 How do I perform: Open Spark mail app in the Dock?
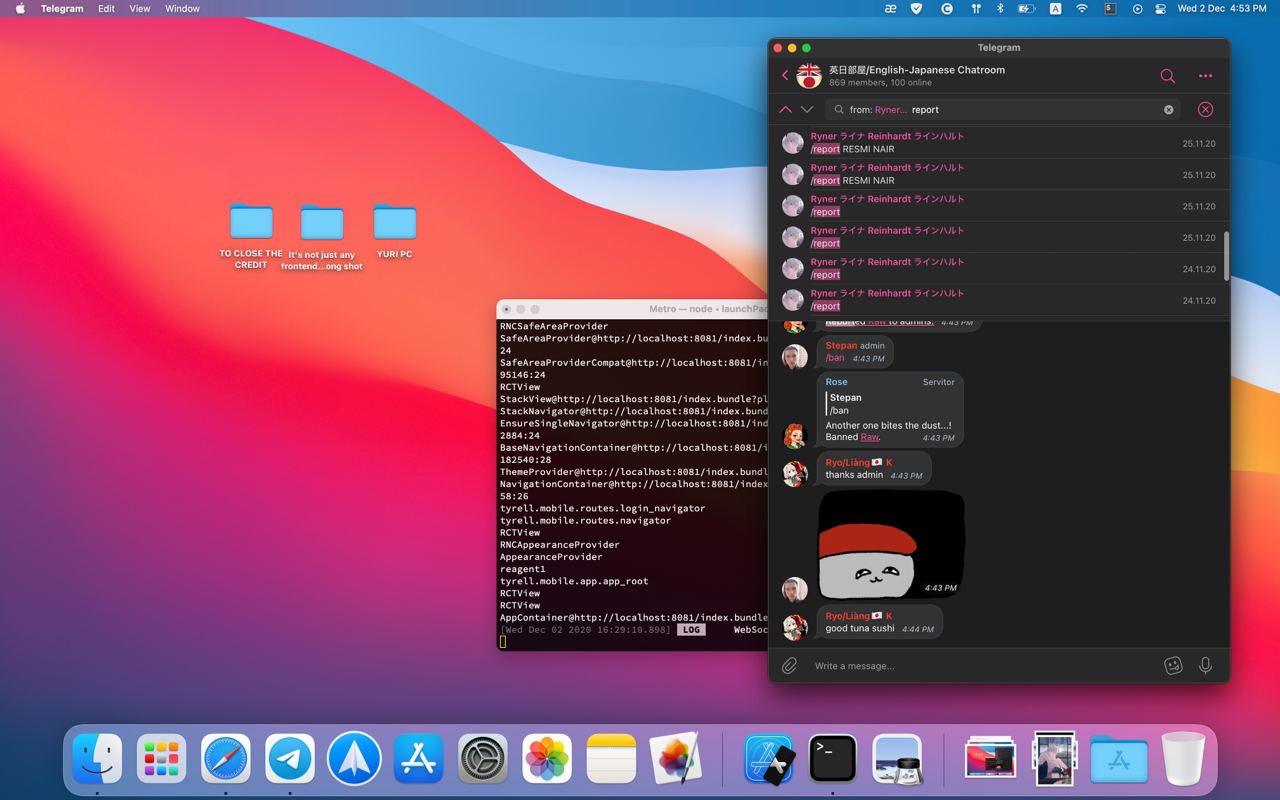point(354,758)
